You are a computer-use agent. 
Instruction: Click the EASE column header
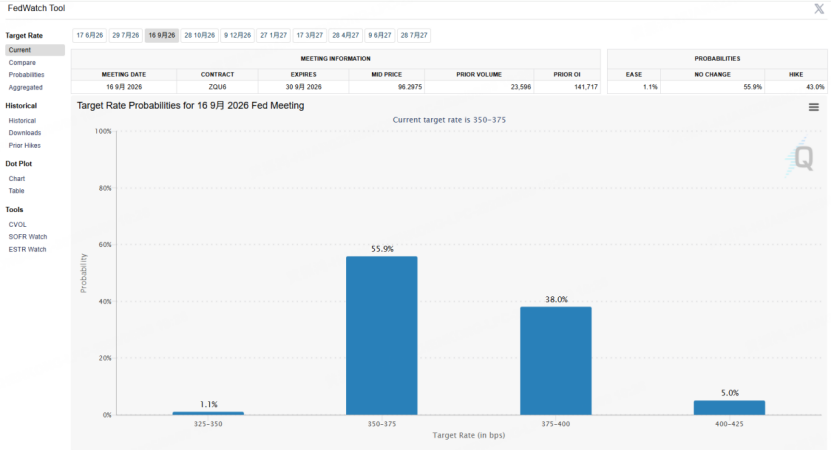(x=633, y=75)
